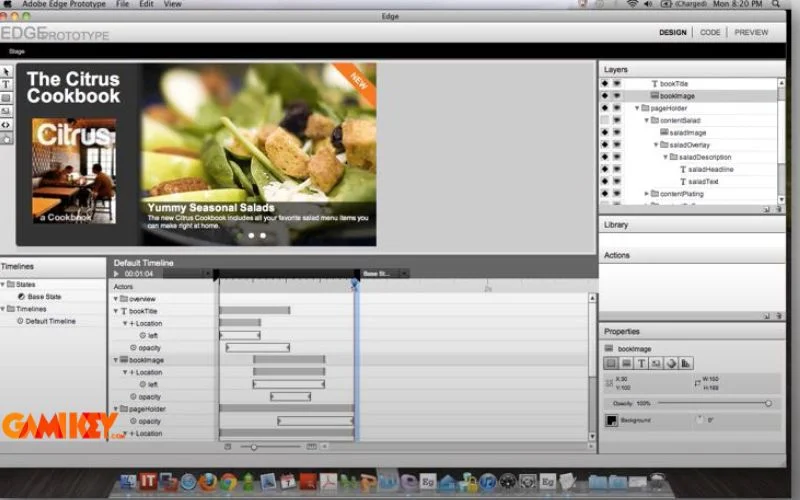
Task: Open the File menu
Action: [x=122, y=4]
